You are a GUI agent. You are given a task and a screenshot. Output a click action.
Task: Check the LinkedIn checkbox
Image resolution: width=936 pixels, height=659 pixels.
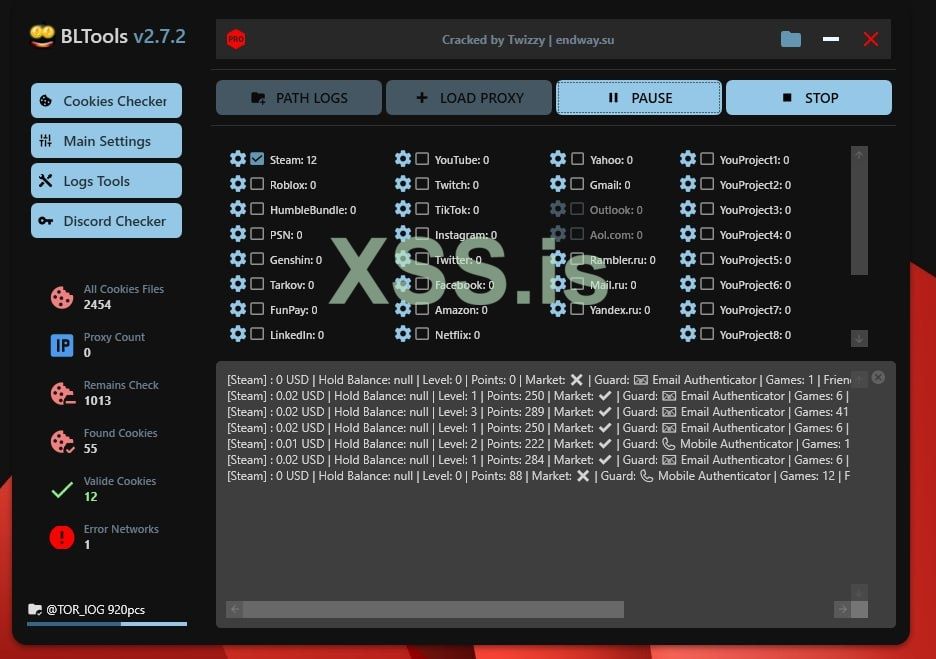pos(257,334)
